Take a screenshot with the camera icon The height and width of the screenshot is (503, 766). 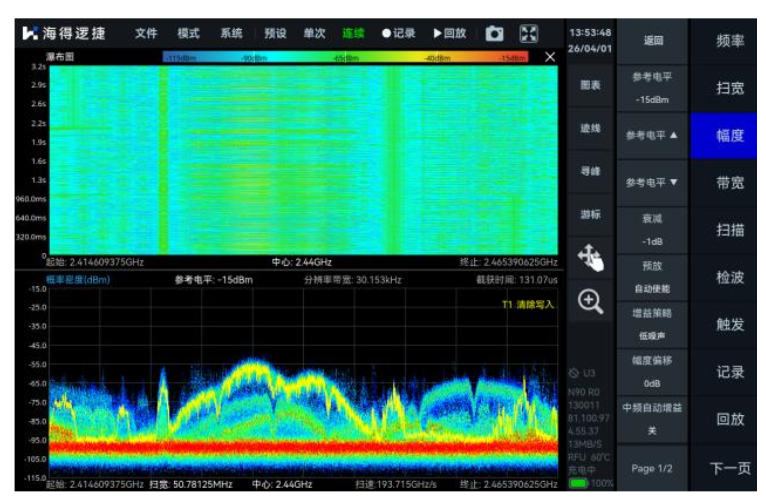[494, 33]
